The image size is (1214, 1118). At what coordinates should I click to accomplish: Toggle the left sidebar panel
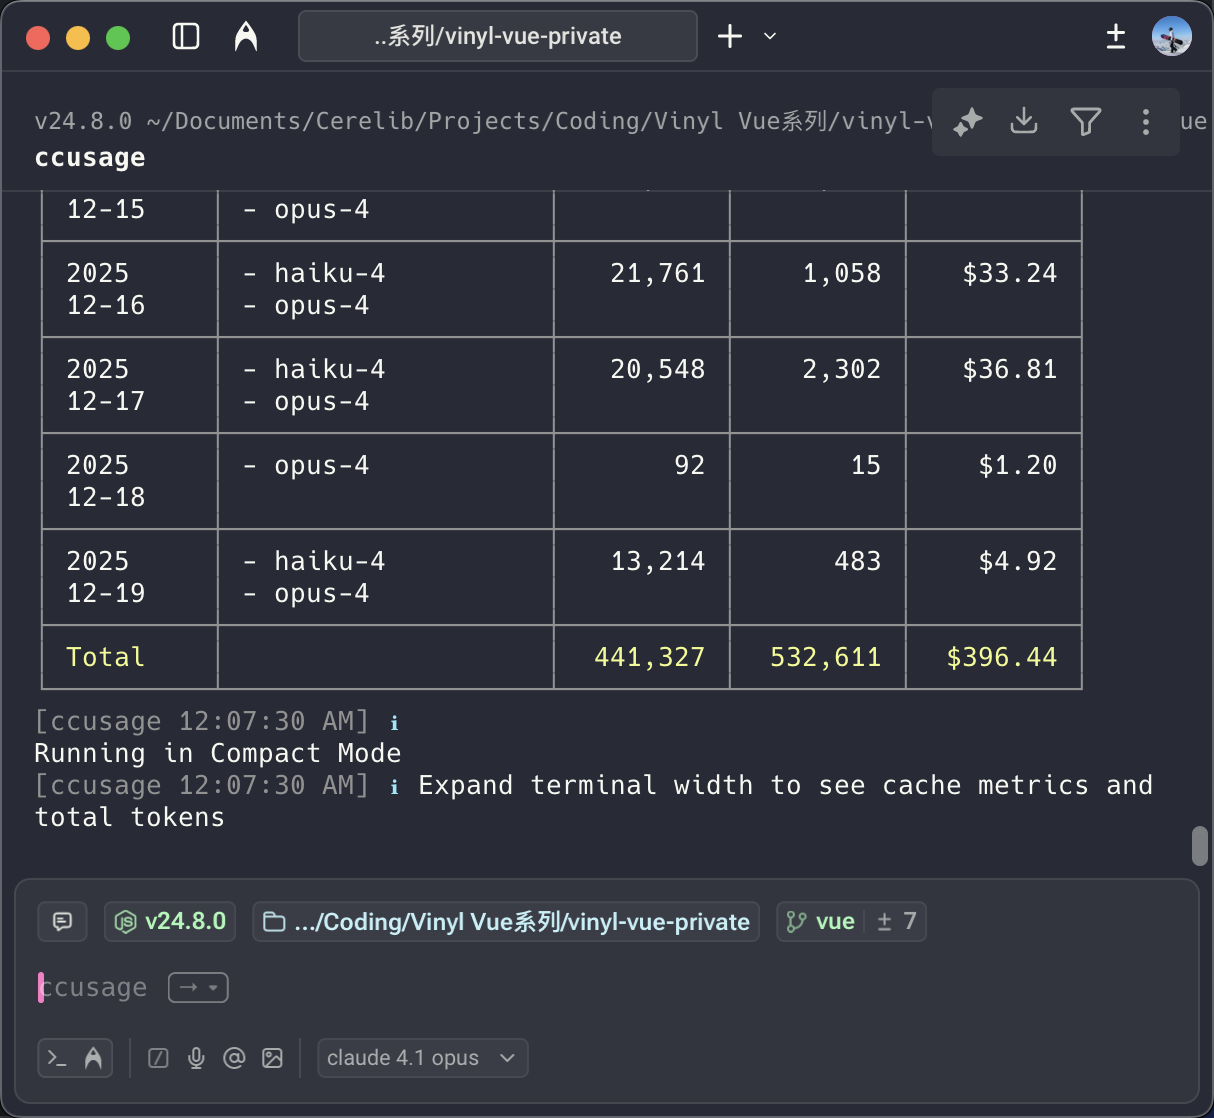pos(186,37)
